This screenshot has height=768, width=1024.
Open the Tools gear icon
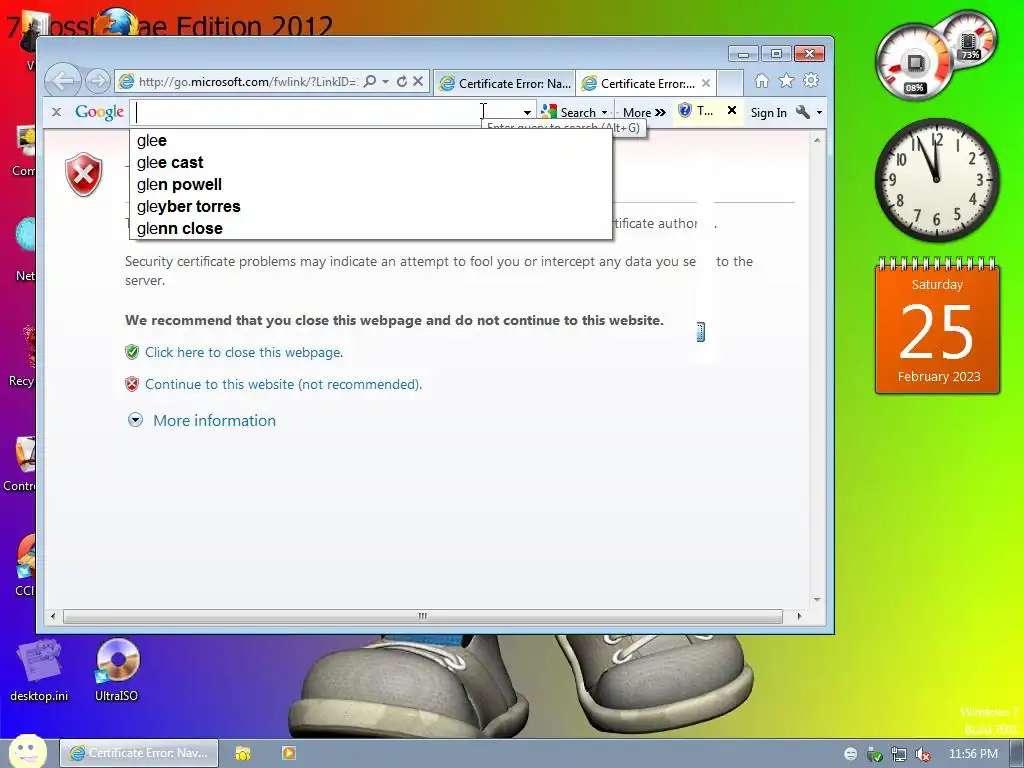point(811,81)
